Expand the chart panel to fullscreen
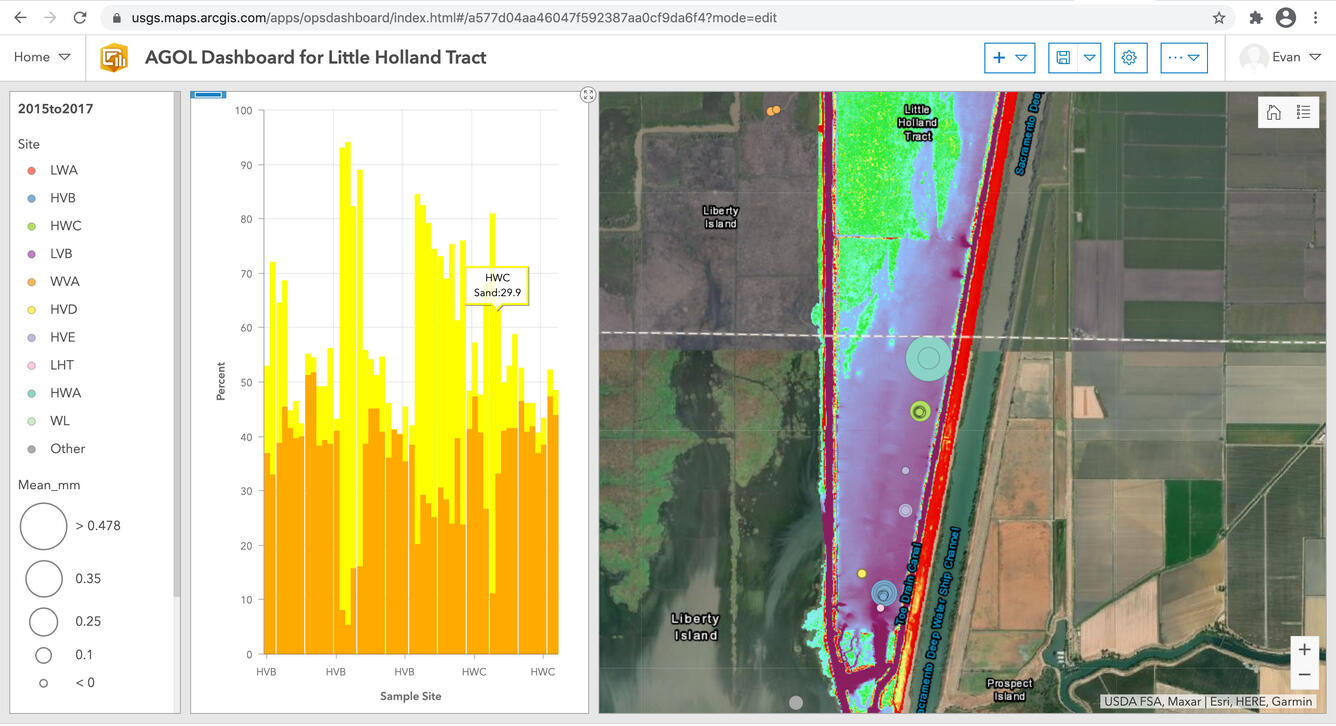Image resolution: width=1336 pixels, height=726 pixels. click(588, 94)
